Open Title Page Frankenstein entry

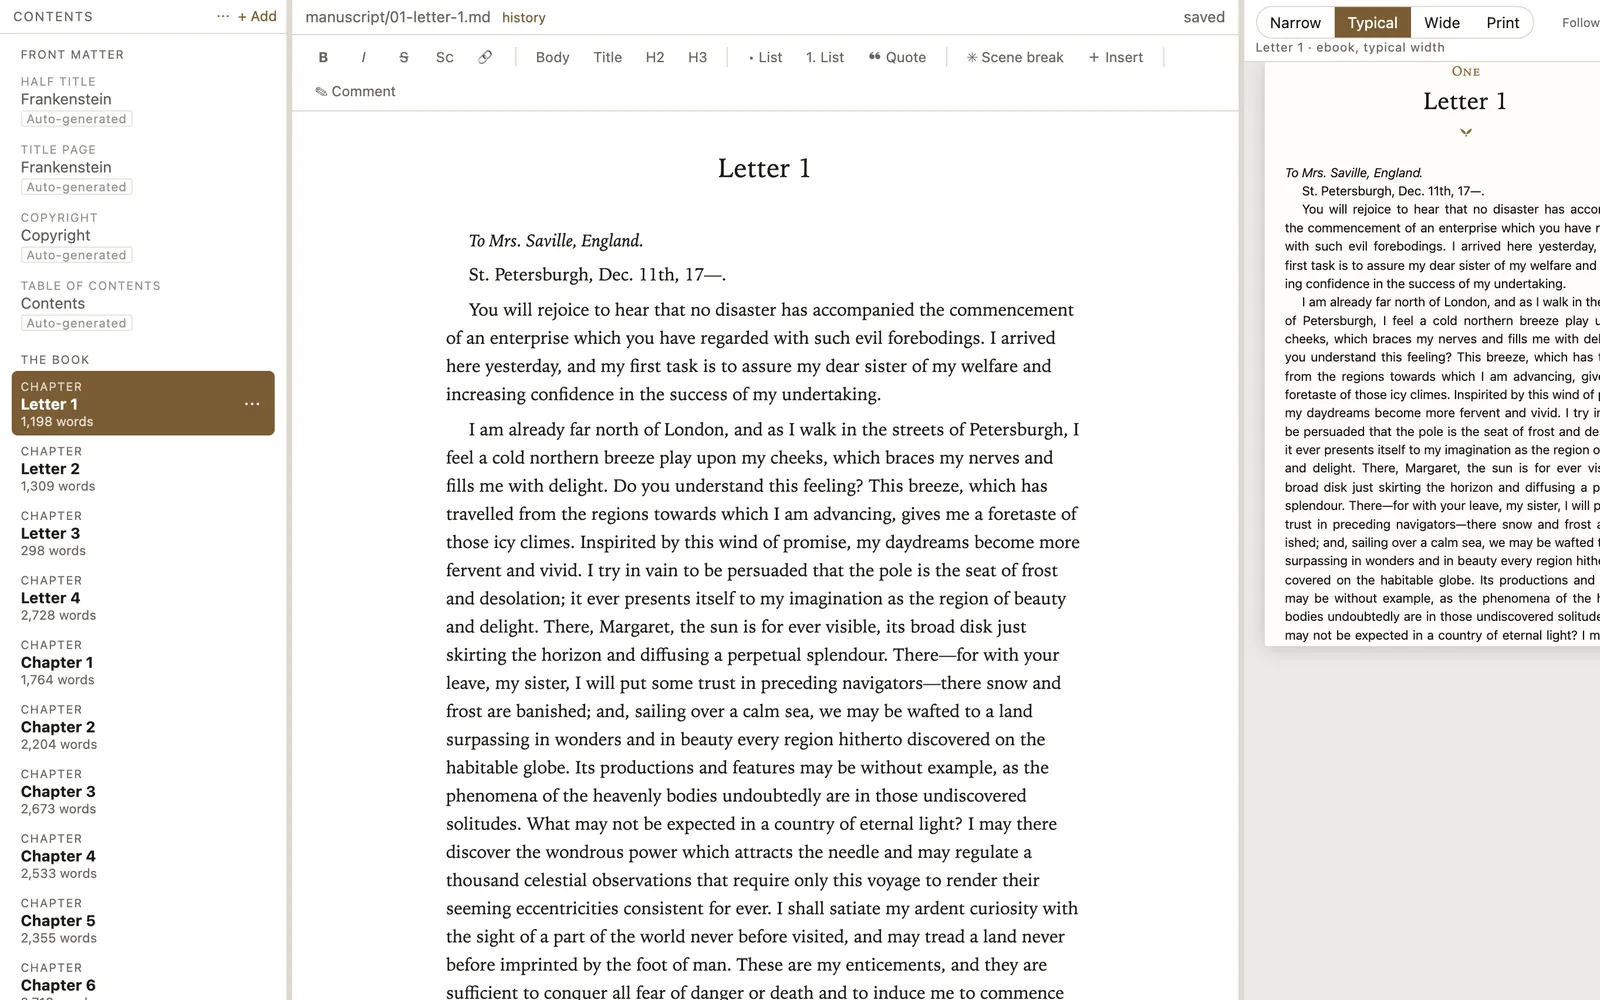pyautogui.click(x=143, y=168)
